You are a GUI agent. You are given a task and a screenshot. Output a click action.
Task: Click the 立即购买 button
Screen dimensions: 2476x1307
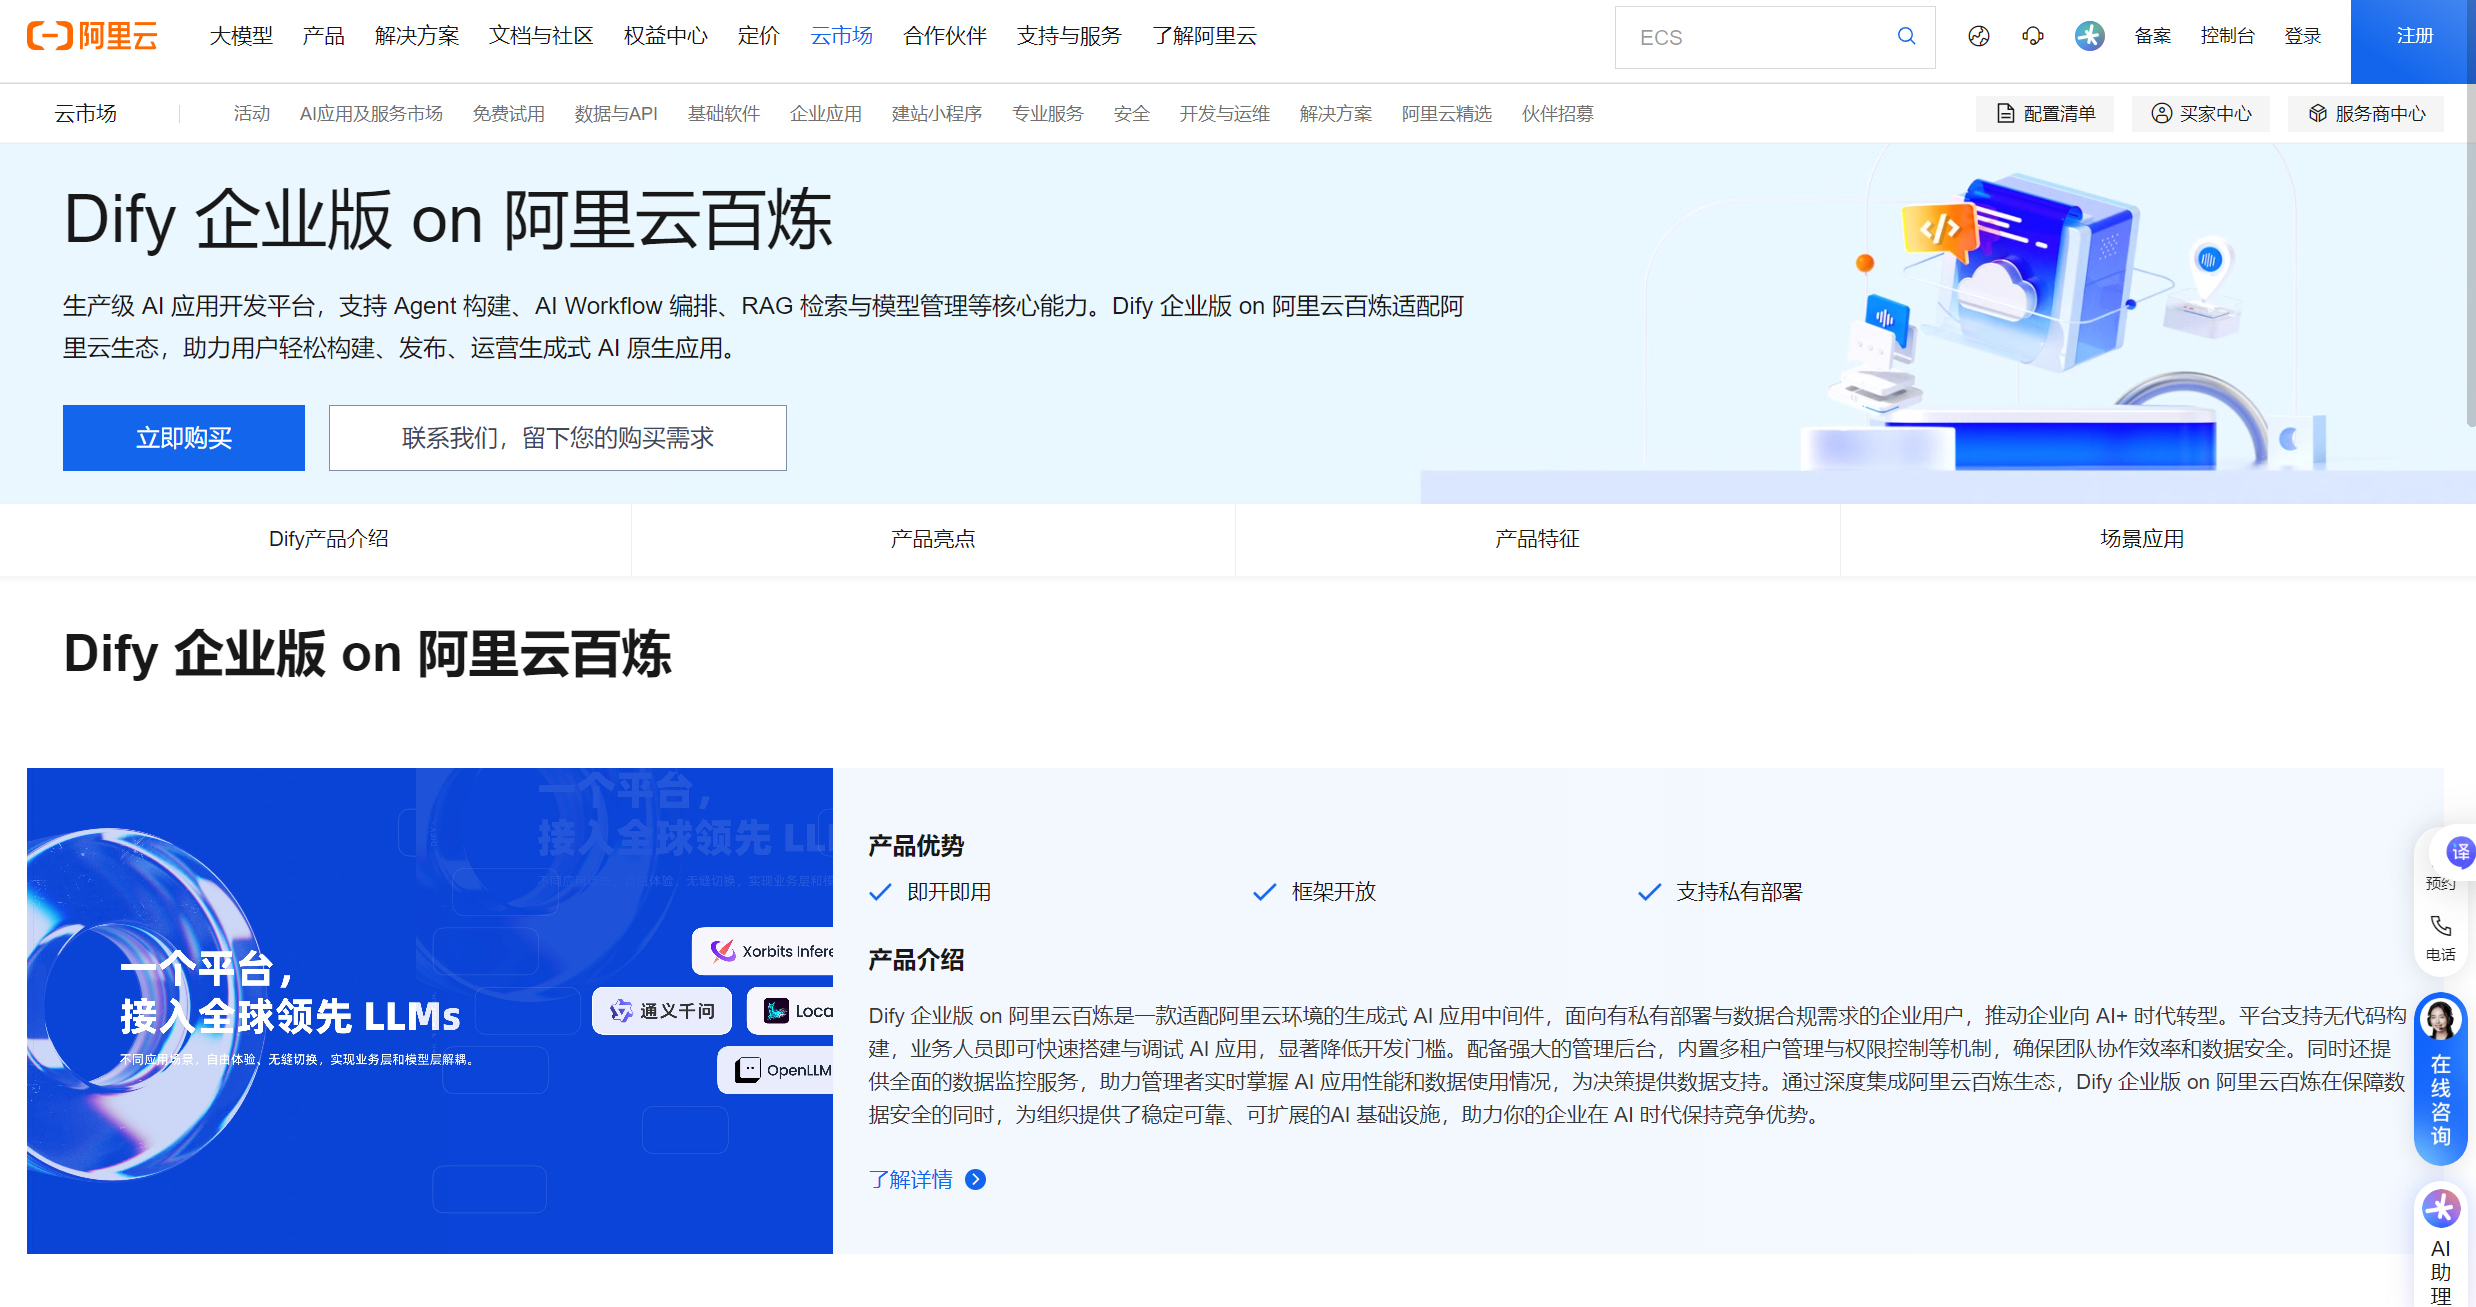[184, 438]
